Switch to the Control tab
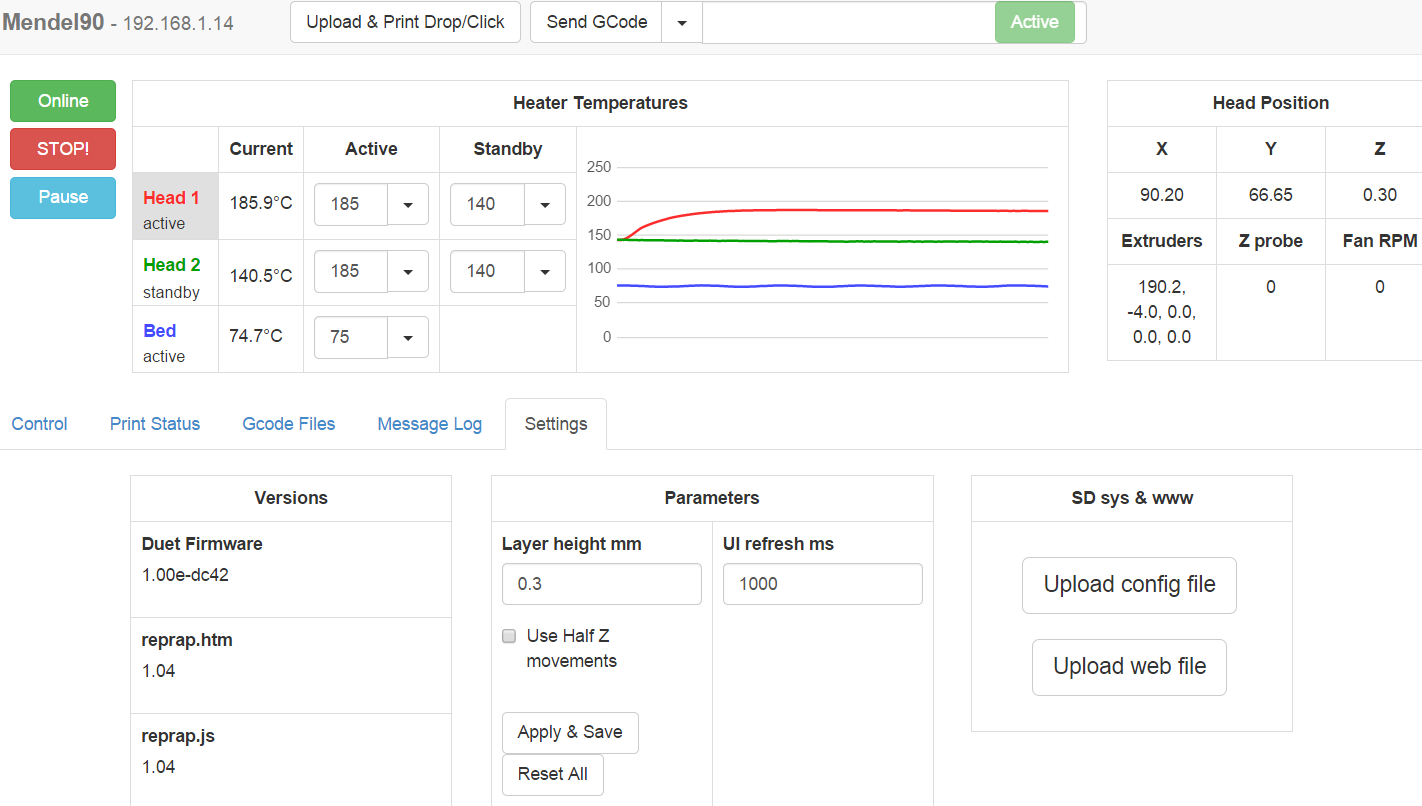Viewport: 1422px width, 806px height. (39, 424)
